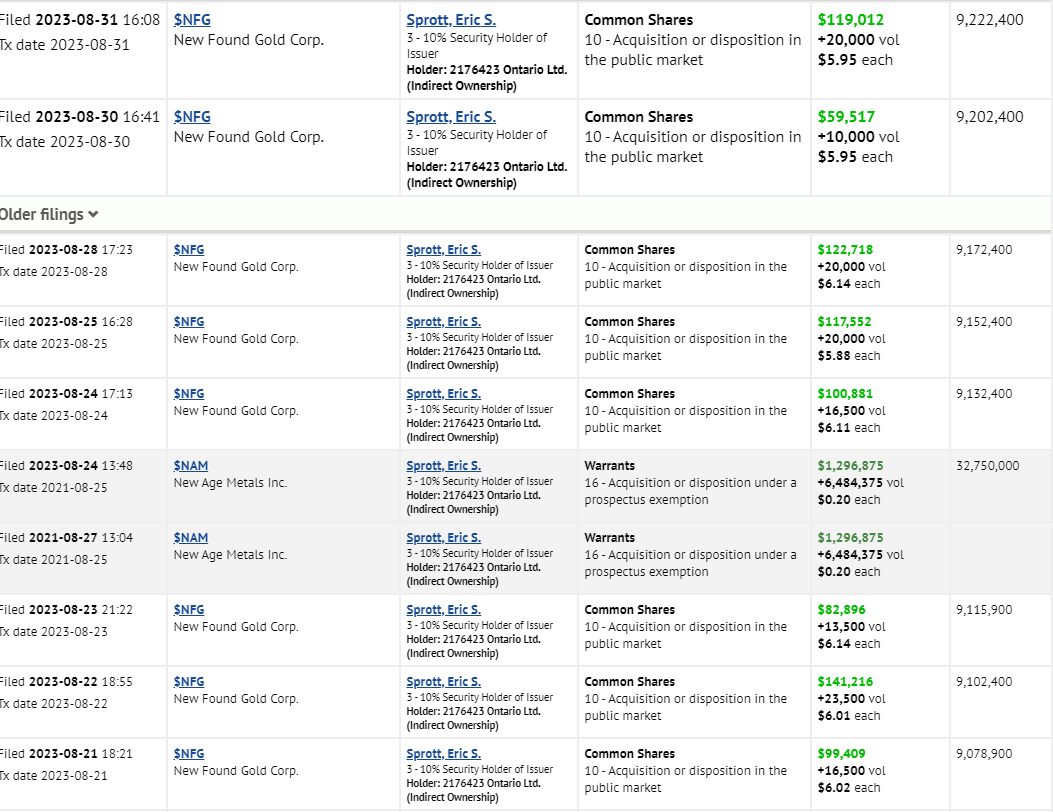
Task: Open Sprott, Eric S. link in 2023-08-23 row
Action: (444, 609)
